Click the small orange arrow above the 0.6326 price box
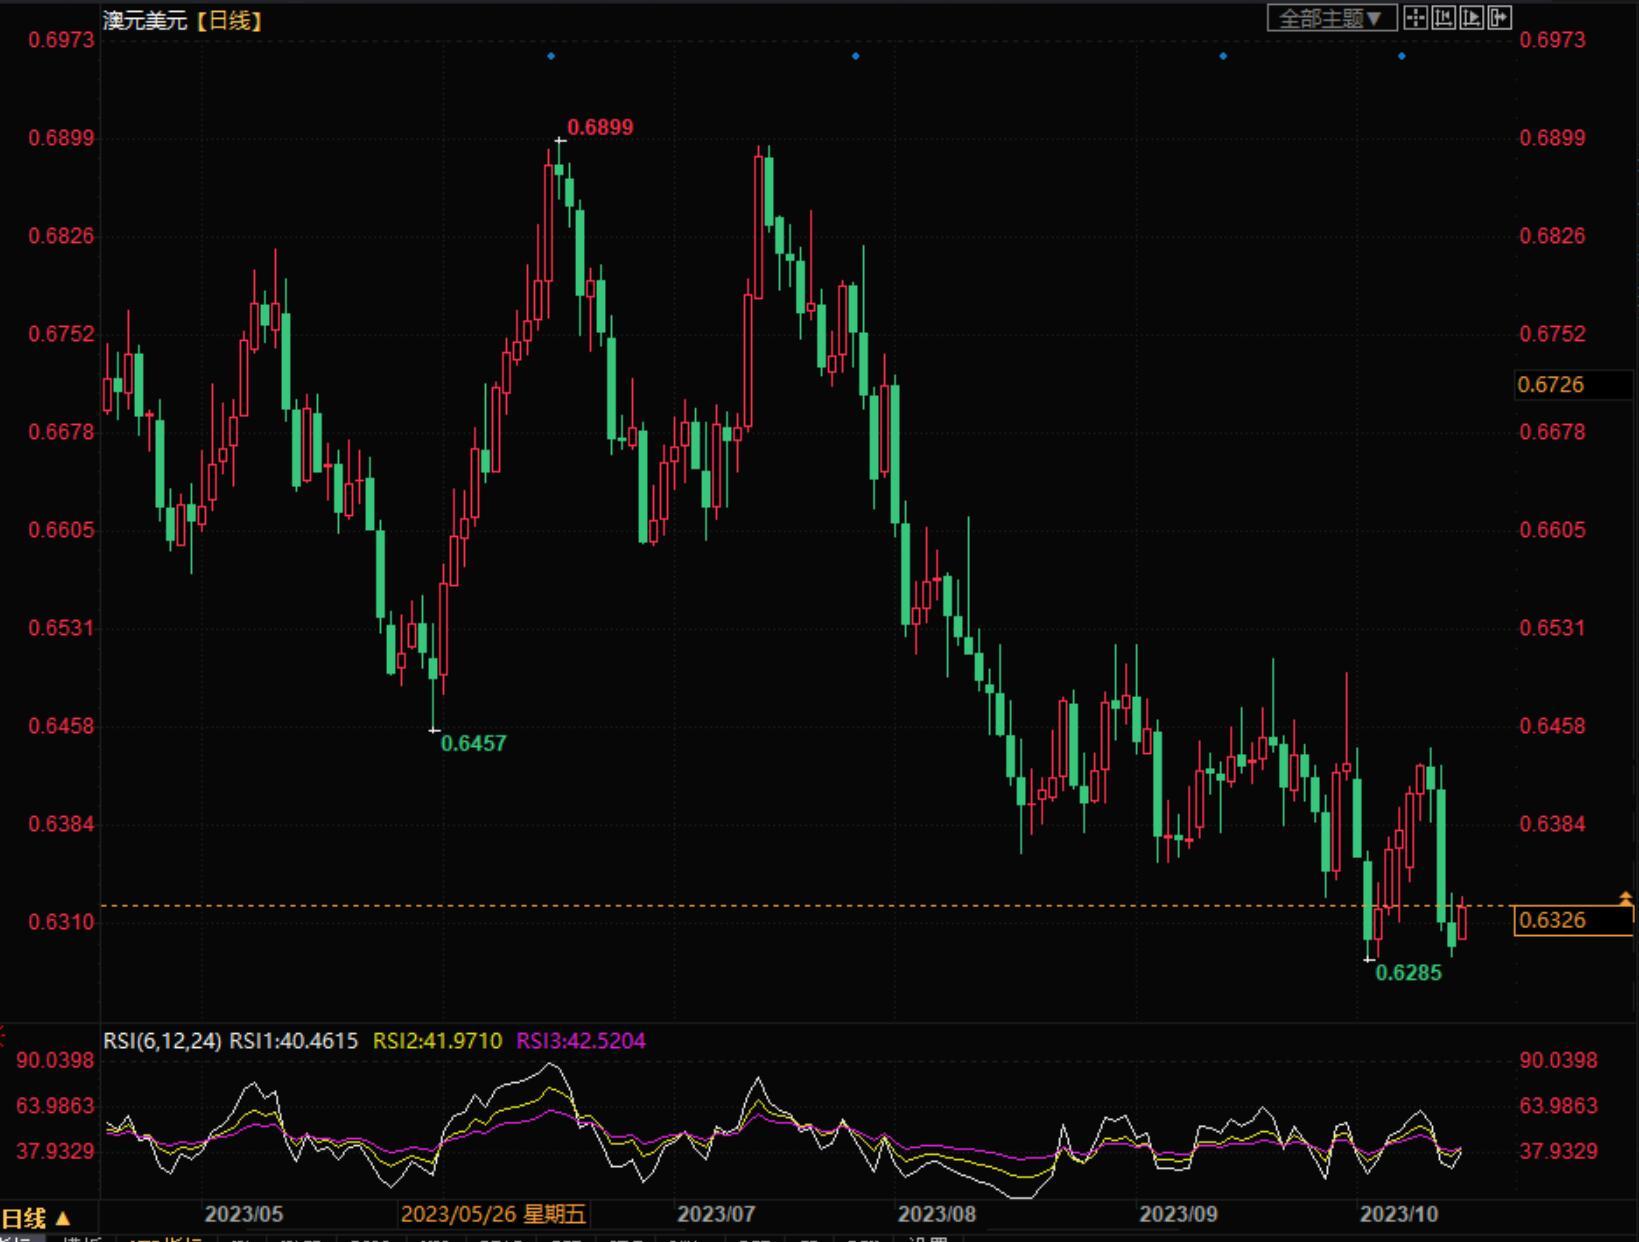 coord(1625,899)
